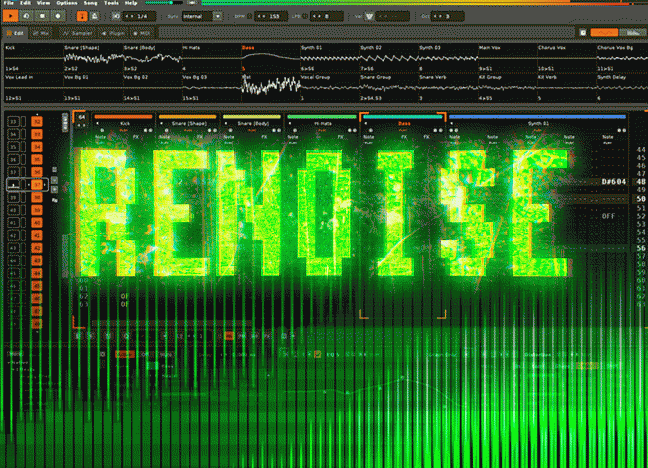Collapse the Kick track with its arrow
The width and height of the screenshot is (648, 468).
(98, 124)
